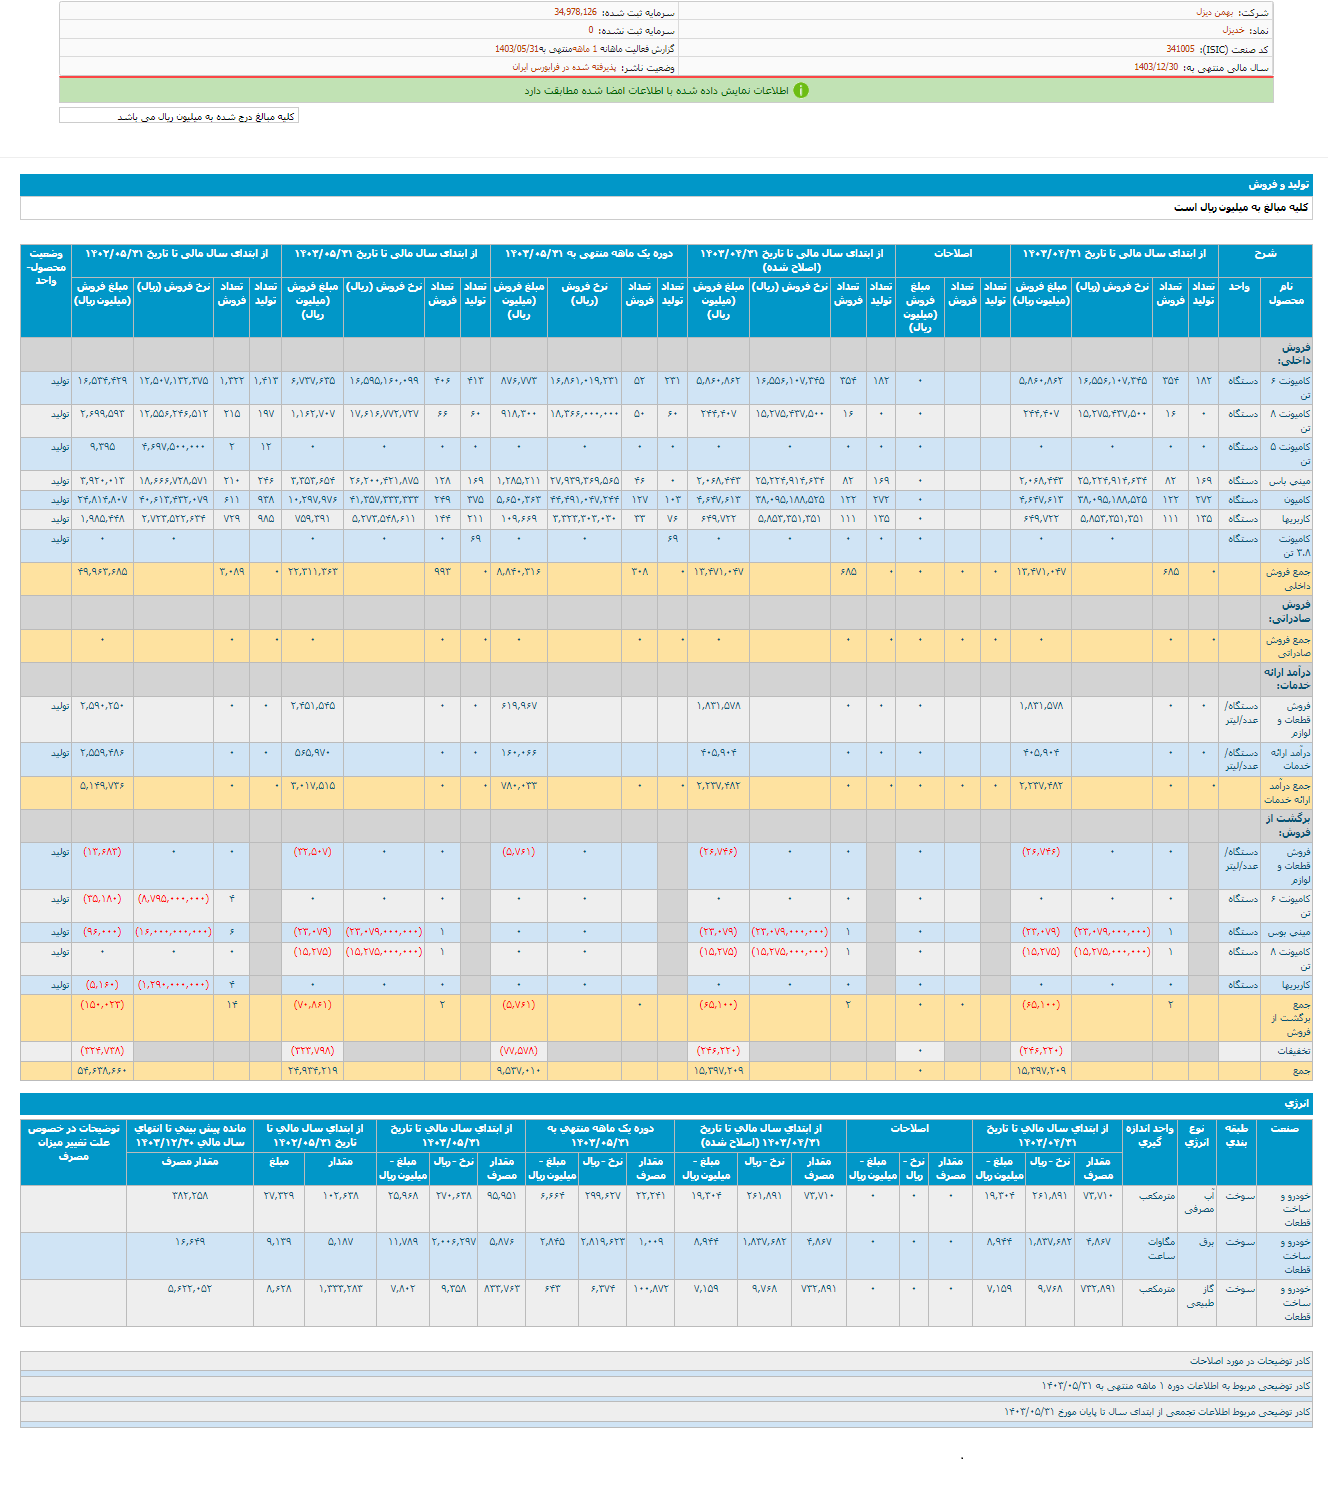The height and width of the screenshot is (1496, 1344).
Task: Click the شرح column header in the sales table
Action: pos(1265,254)
